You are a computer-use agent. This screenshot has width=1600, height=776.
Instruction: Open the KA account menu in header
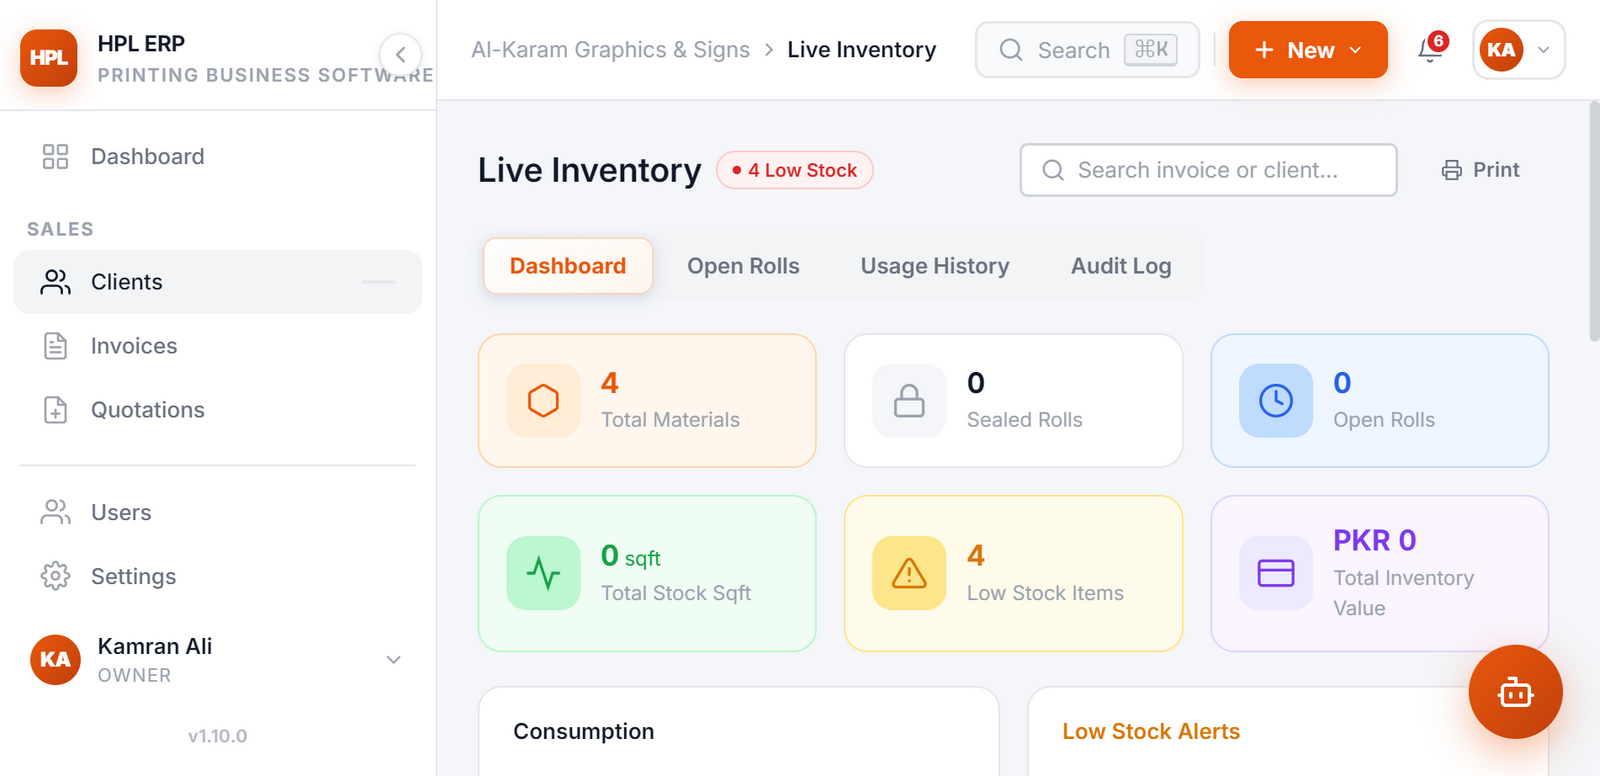click(x=1518, y=50)
